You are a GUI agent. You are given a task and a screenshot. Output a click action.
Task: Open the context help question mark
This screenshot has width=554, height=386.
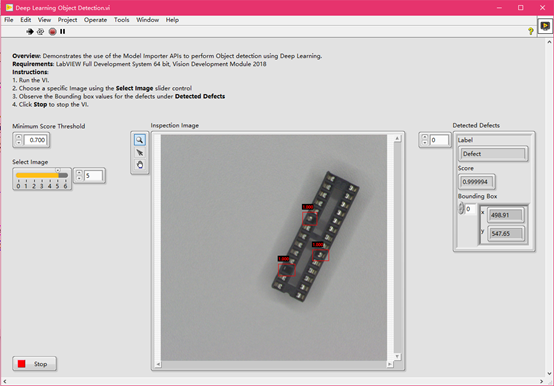[x=530, y=31]
